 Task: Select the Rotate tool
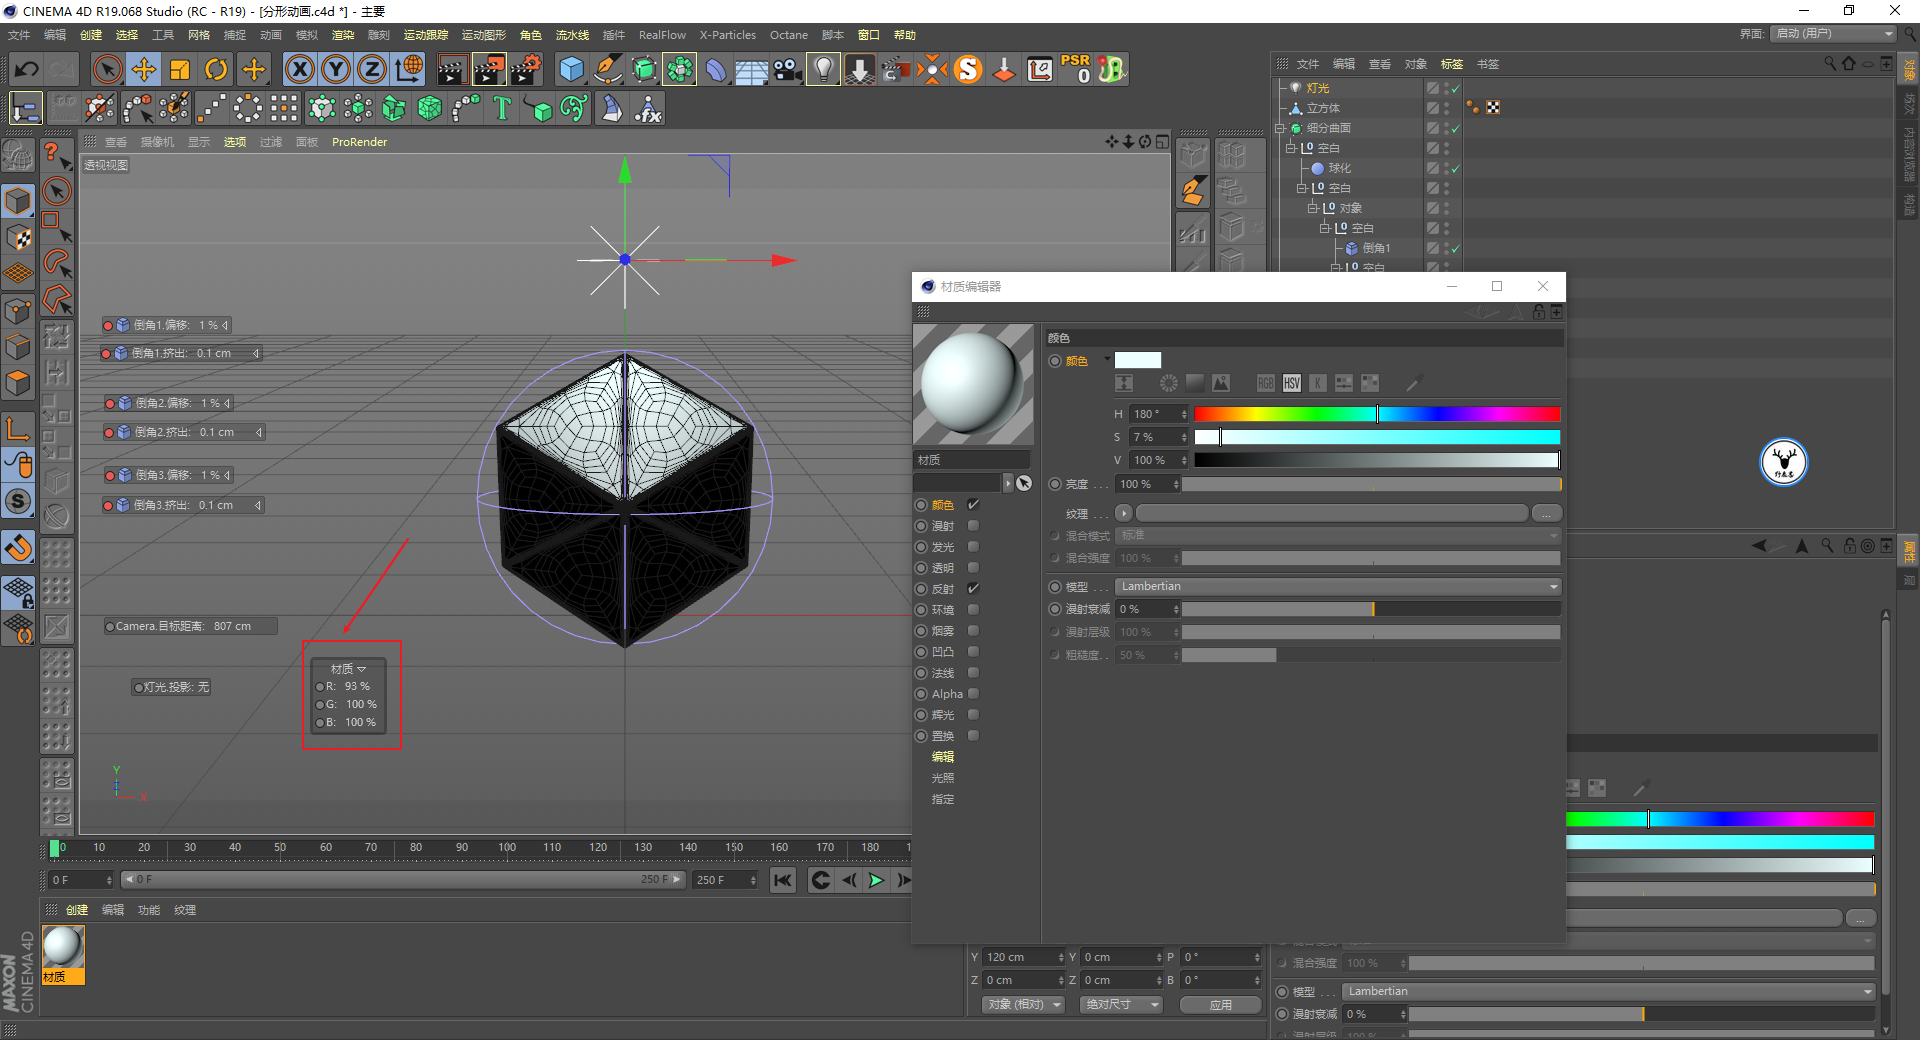click(x=216, y=69)
